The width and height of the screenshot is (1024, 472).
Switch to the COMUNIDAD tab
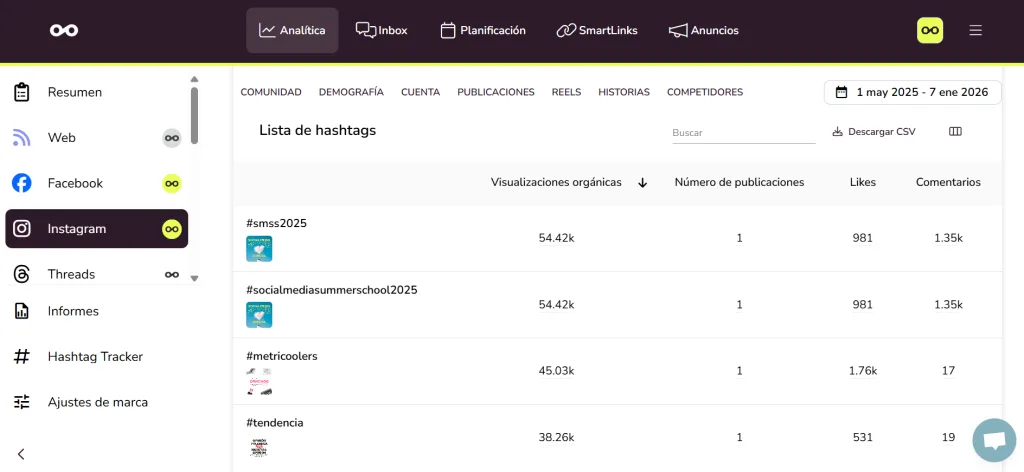pyautogui.click(x=271, y=92)
